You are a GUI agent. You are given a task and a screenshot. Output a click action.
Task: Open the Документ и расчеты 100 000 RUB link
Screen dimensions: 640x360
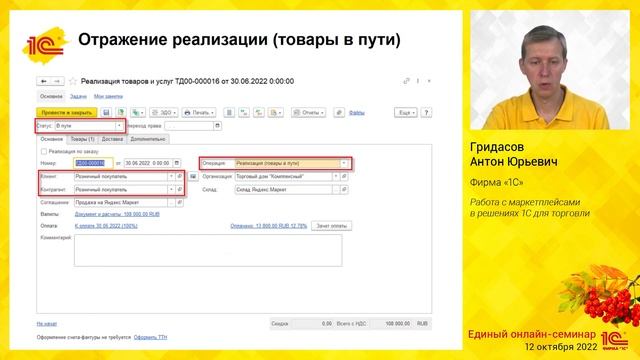tap(117, 214)
